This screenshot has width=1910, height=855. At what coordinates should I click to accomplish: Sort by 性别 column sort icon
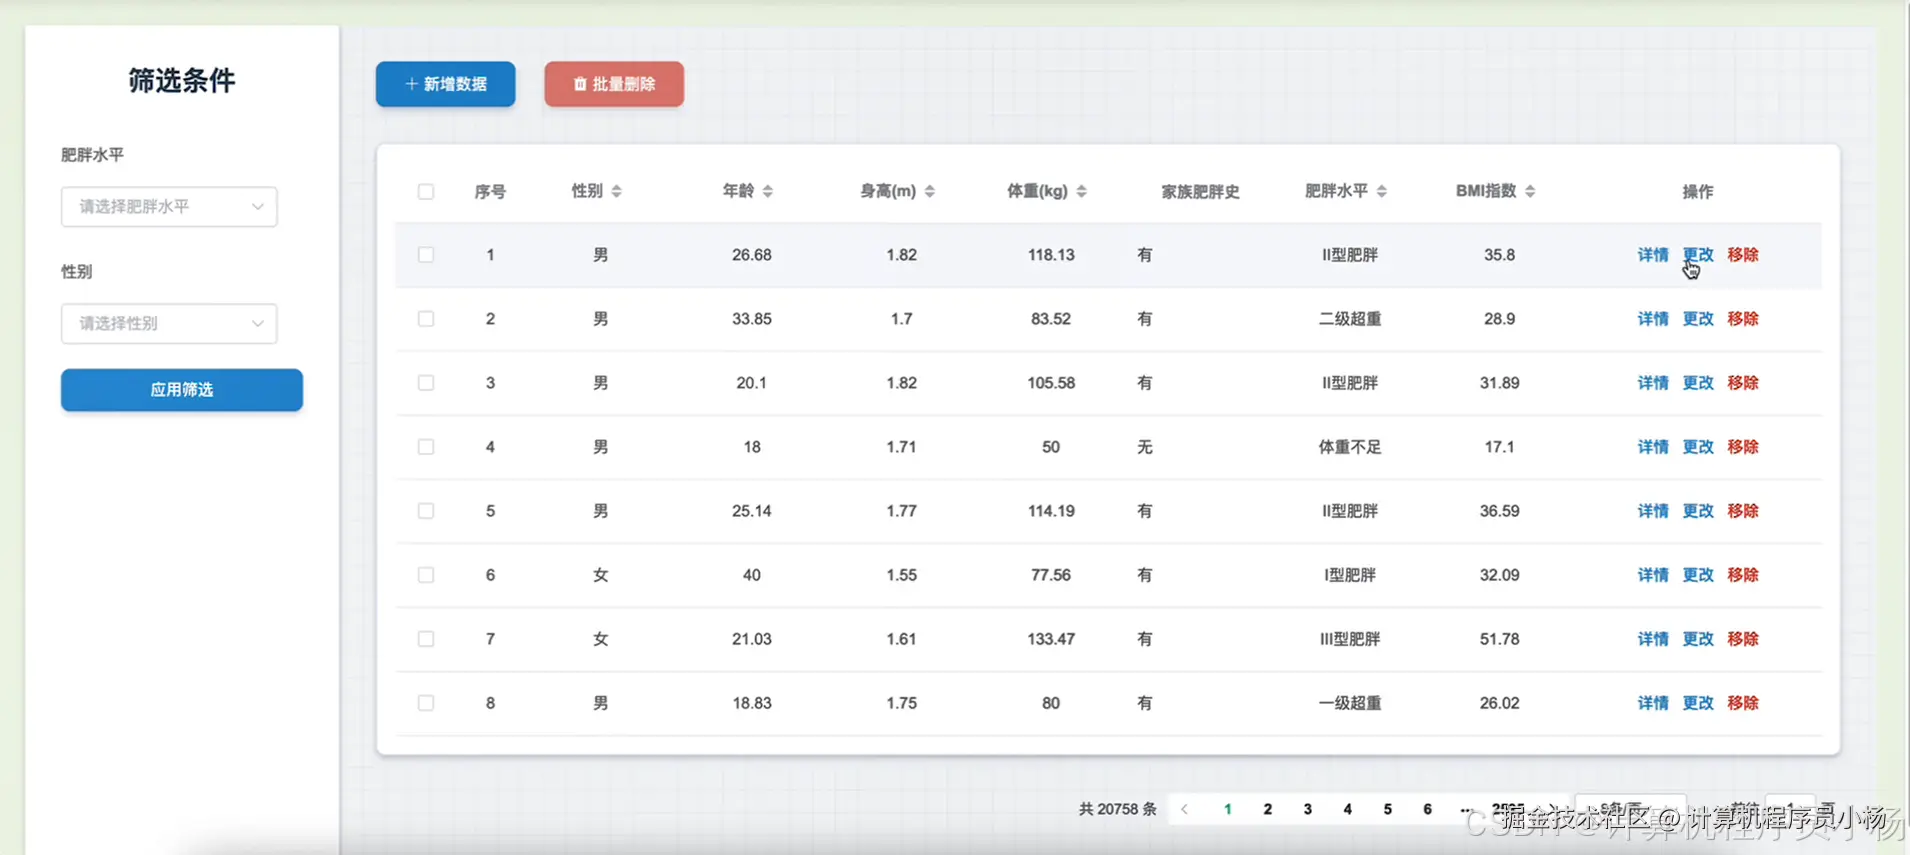tap(617, 191)
